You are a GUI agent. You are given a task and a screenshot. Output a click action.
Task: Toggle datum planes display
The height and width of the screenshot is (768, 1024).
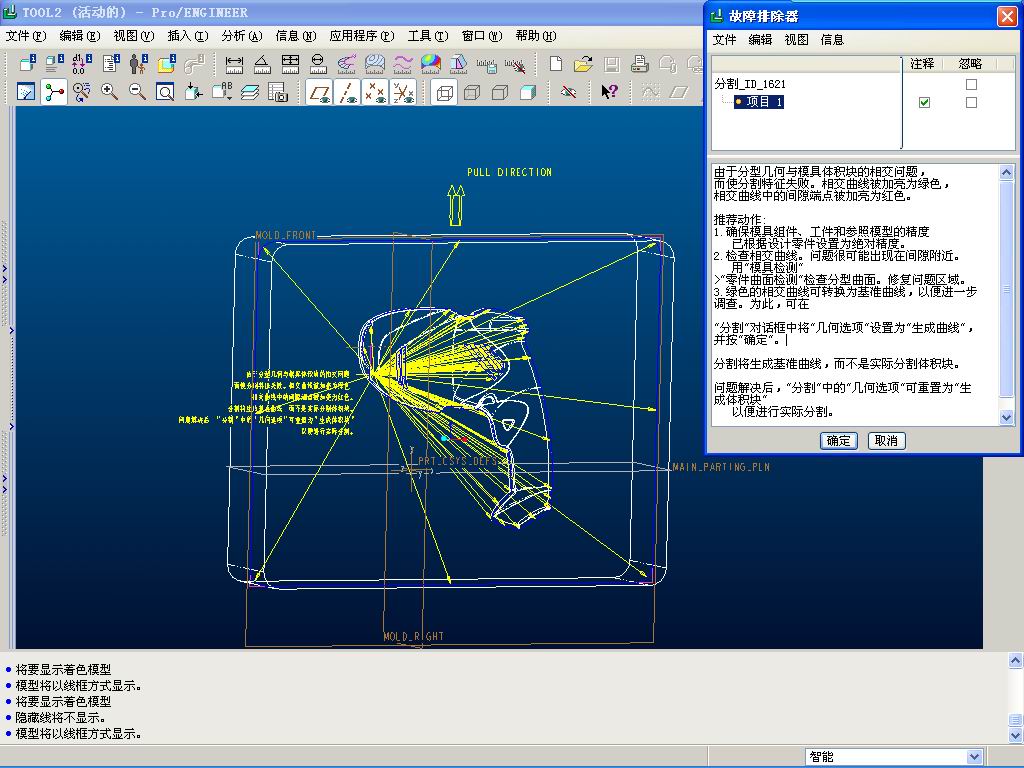319,92
